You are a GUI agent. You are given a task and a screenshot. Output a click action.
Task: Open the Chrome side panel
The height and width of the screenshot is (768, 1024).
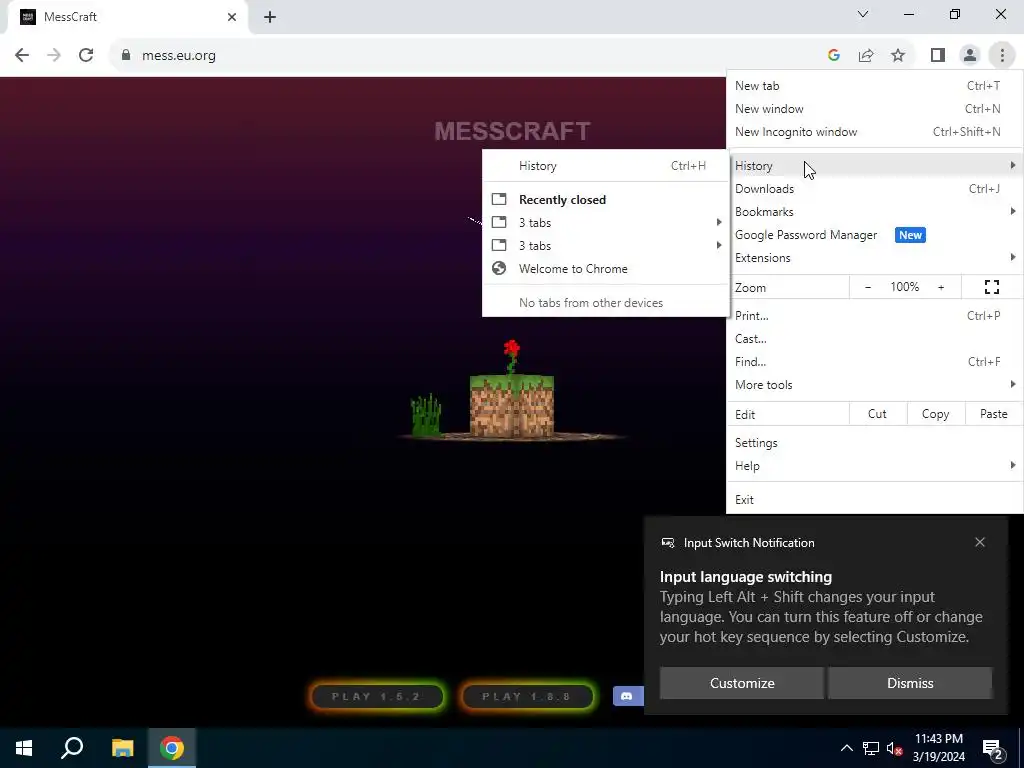938,56
